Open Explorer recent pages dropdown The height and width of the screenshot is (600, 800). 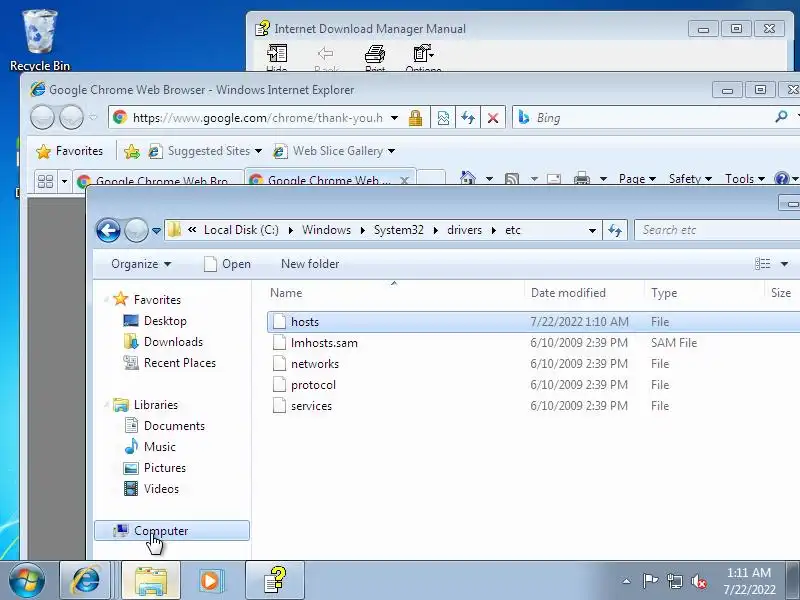coord(157,231)
